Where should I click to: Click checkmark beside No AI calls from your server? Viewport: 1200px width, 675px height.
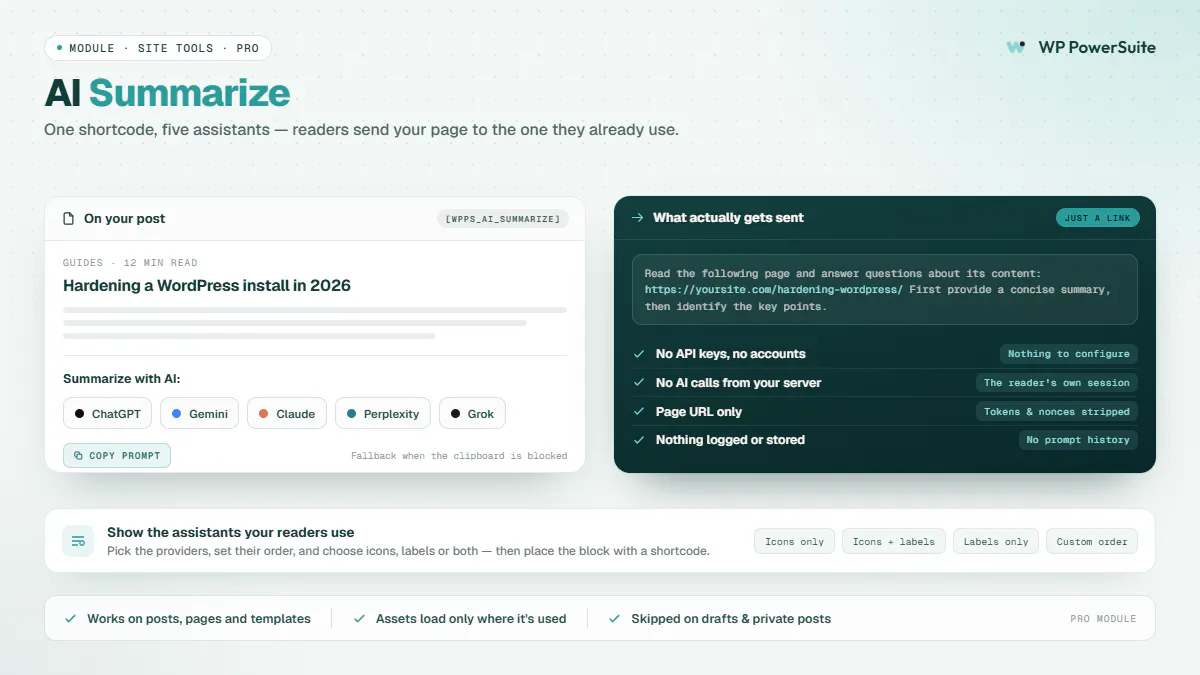tap(638, 382)
